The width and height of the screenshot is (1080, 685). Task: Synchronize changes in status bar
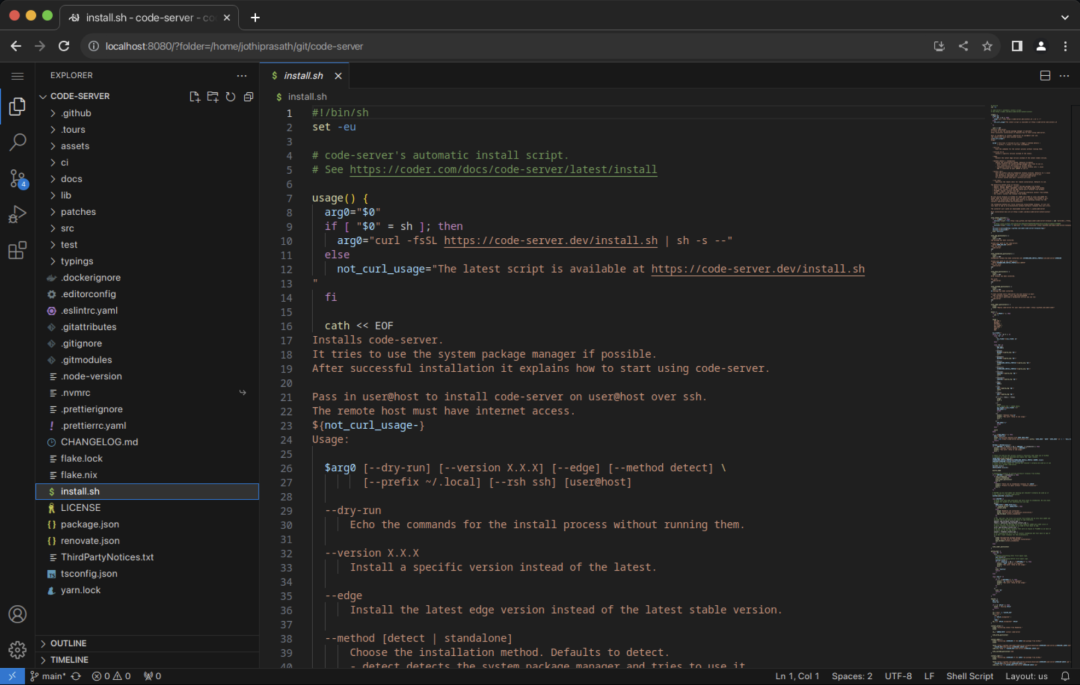(76, 676)
